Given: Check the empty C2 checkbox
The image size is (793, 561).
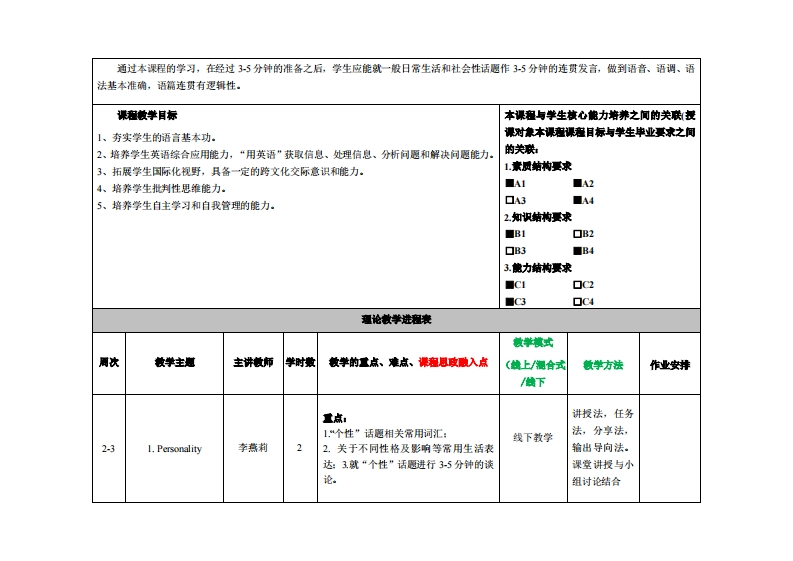Looking at the screenshot, I should pyautogui.click(x=577, y=285).
